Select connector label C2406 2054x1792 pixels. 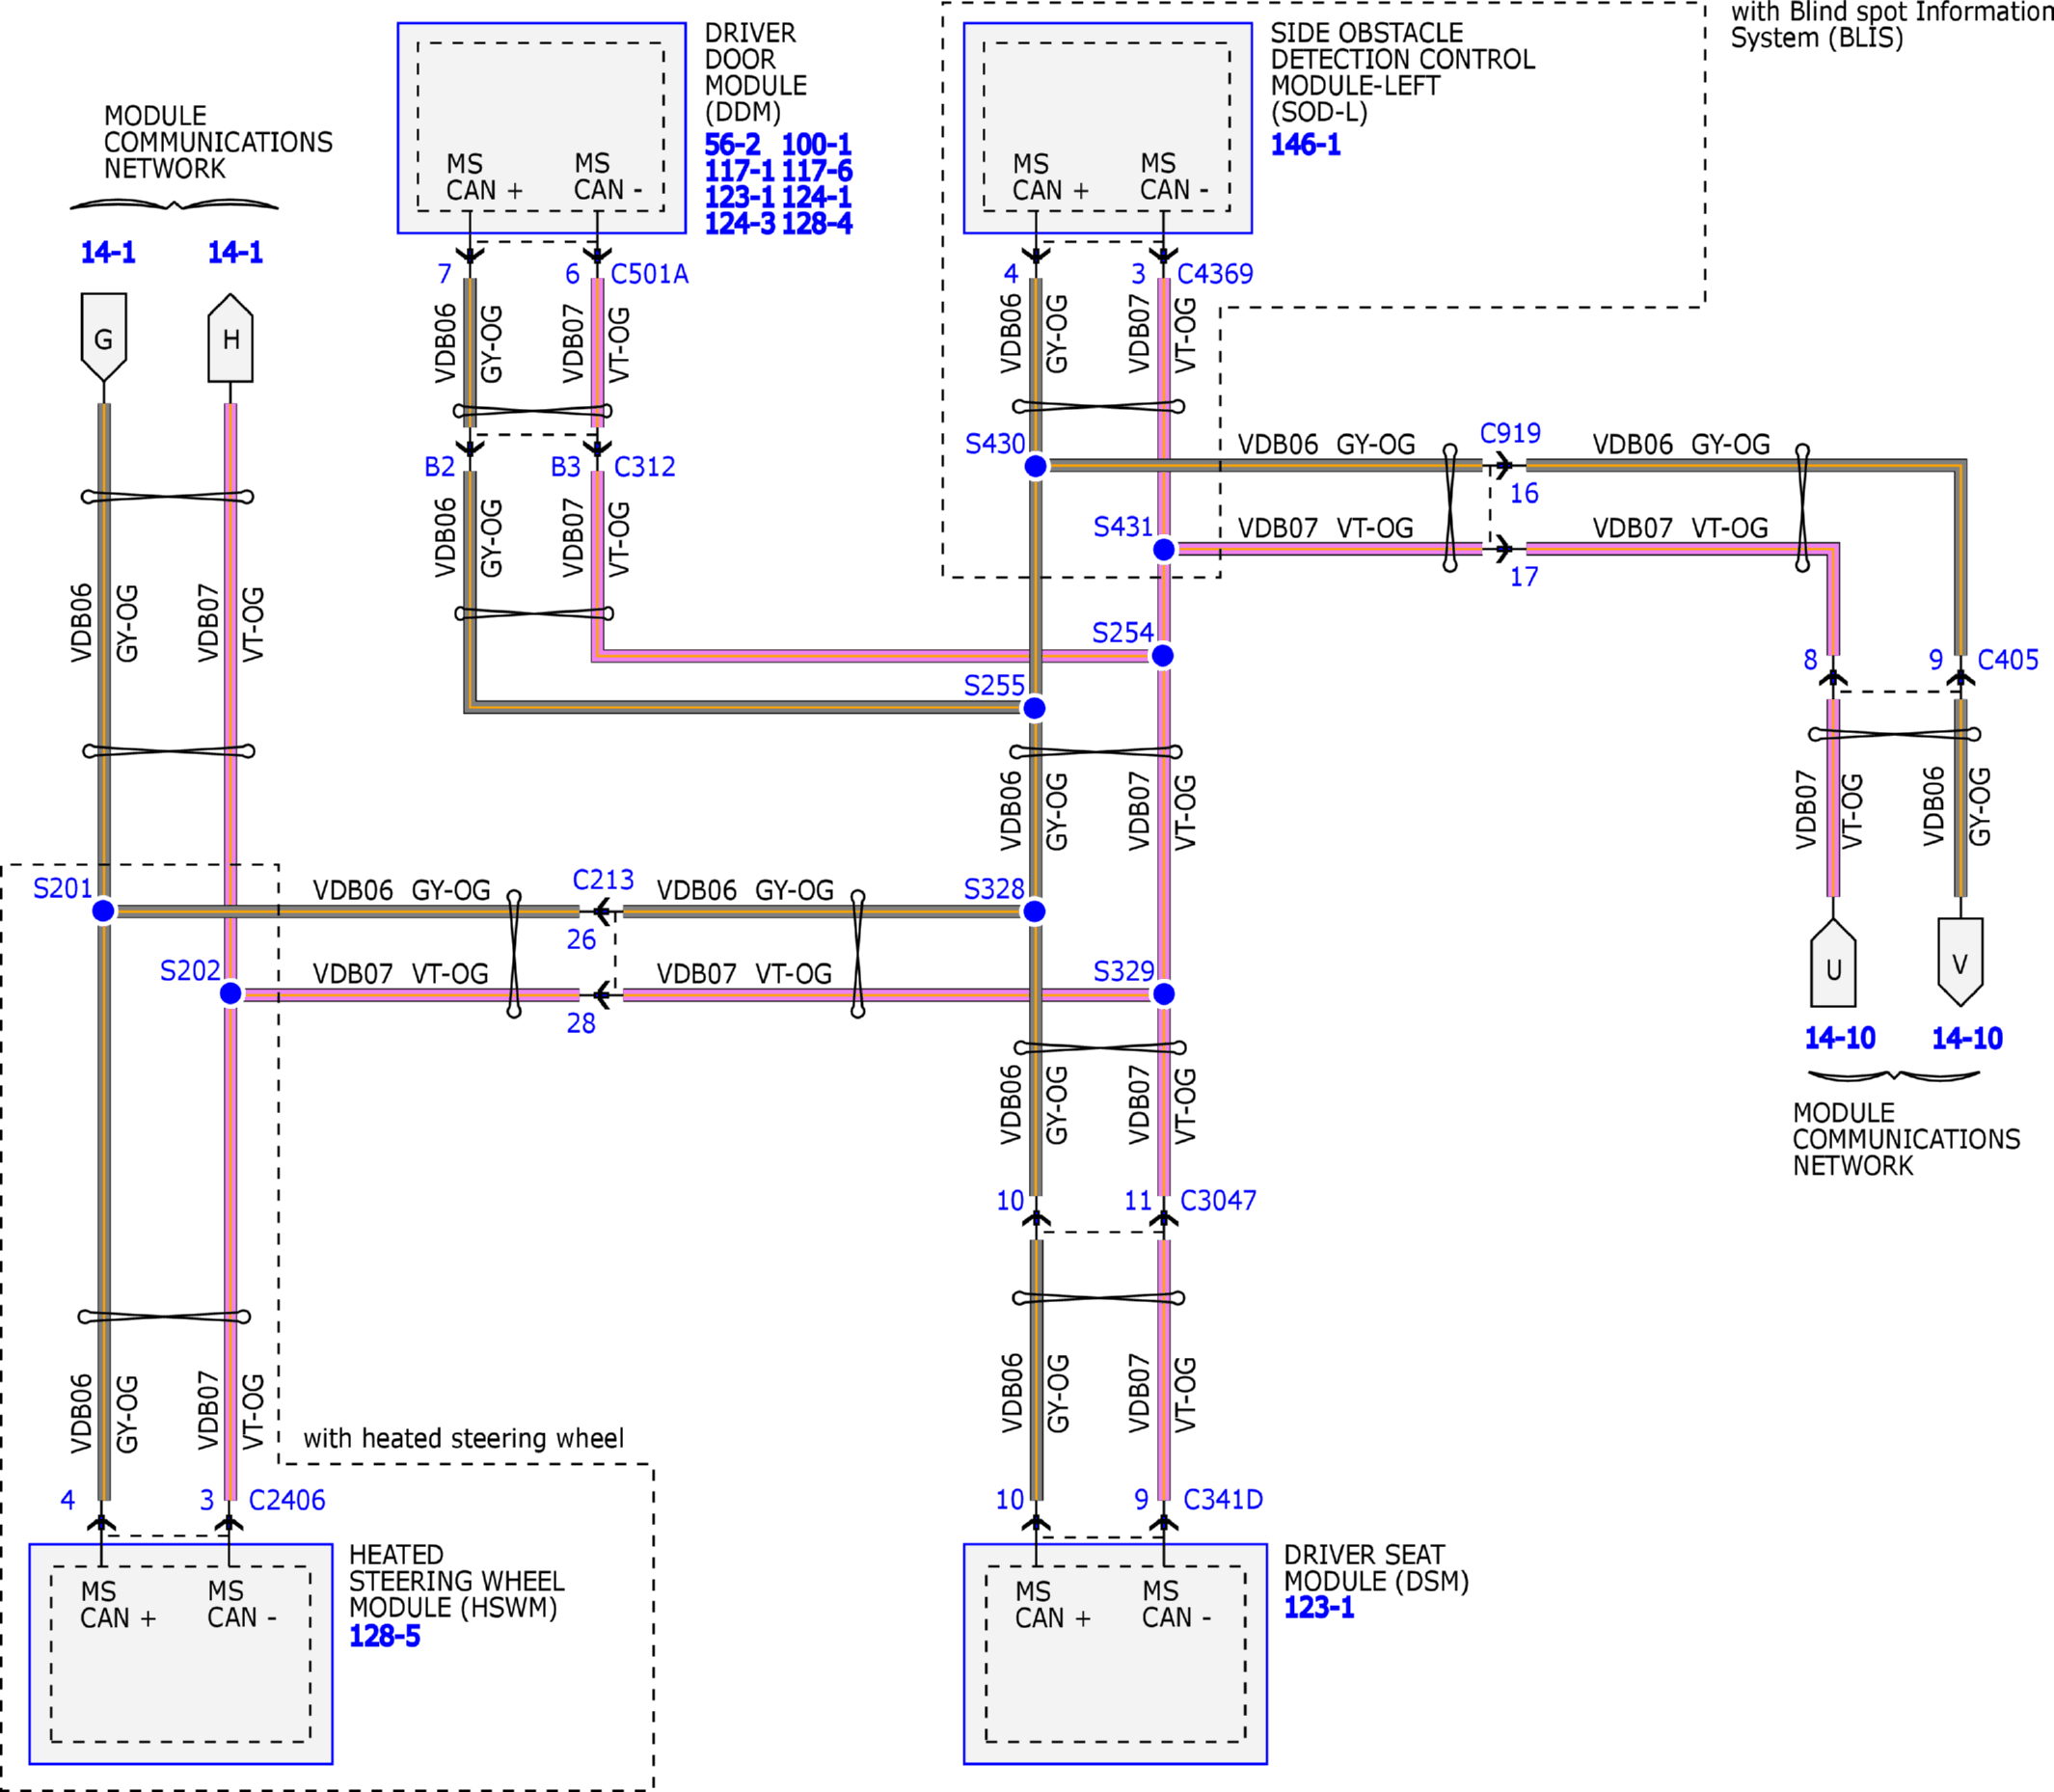tap(287, 1500)
